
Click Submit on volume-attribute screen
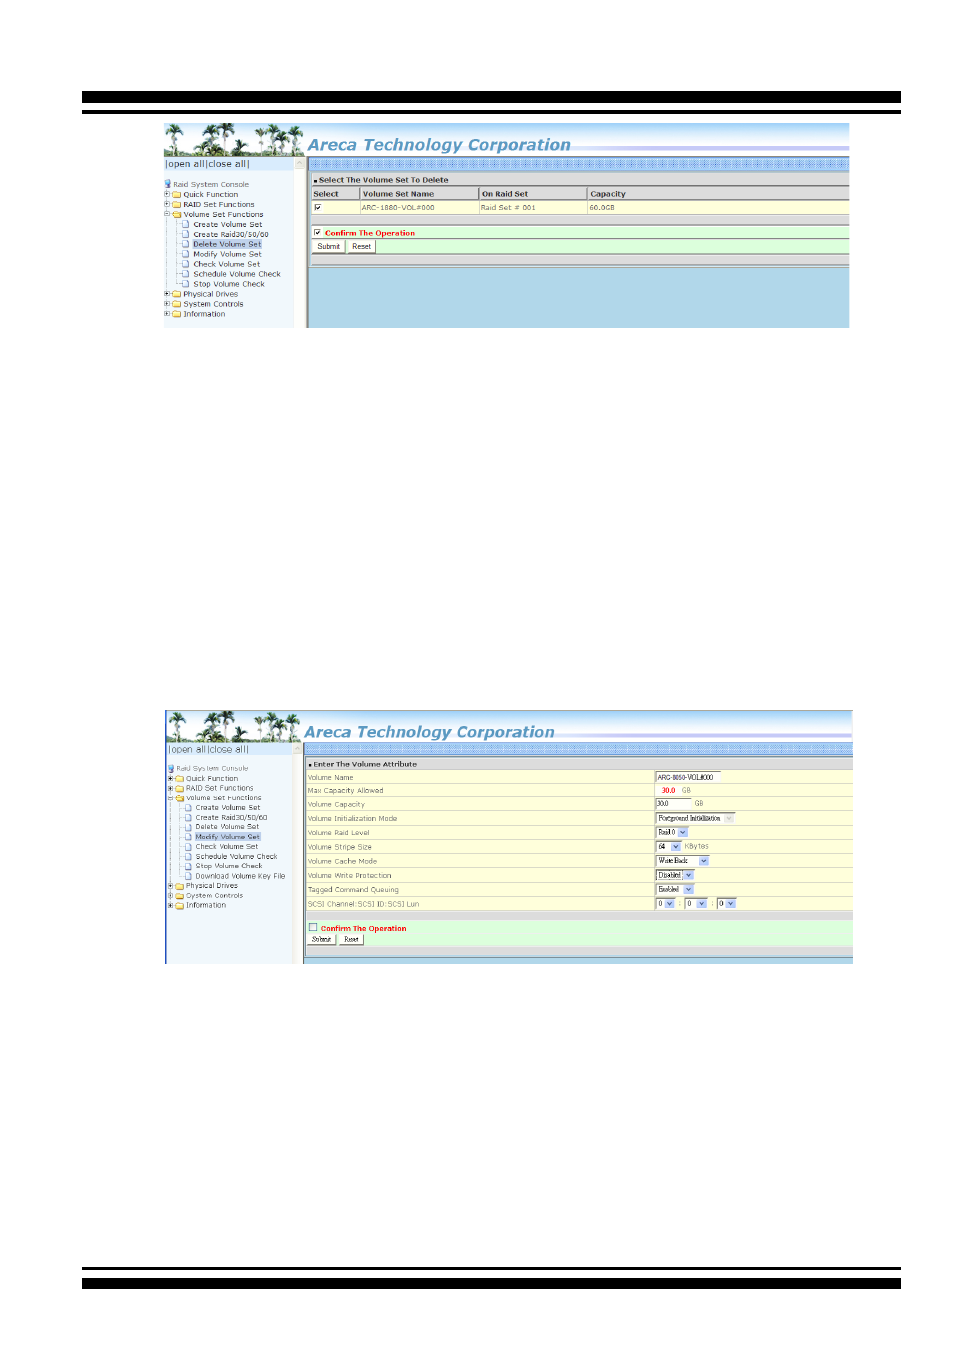[x=322, y=939]
